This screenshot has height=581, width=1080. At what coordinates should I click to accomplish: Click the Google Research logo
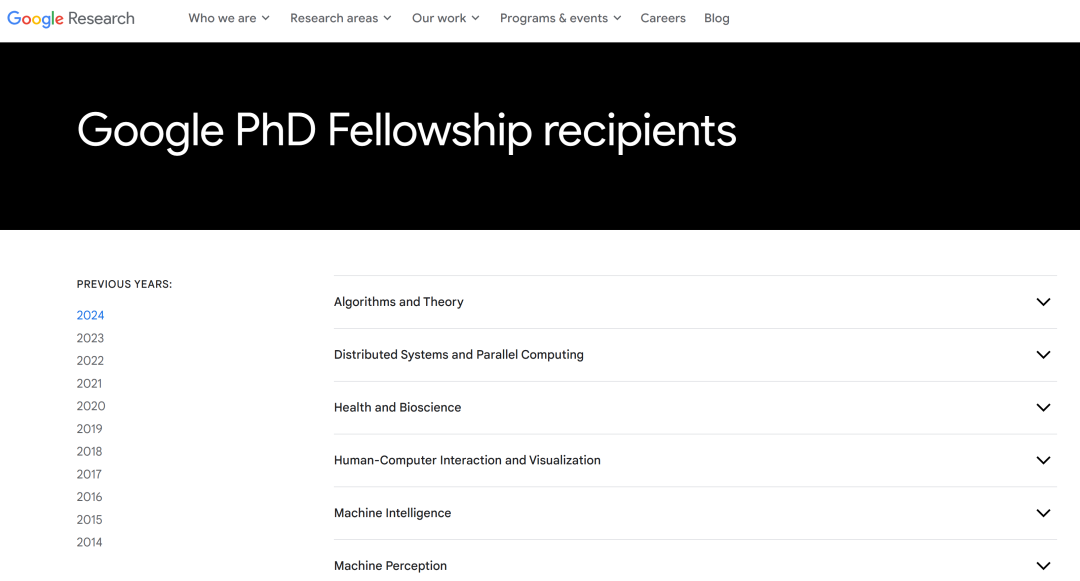[71, 19]
